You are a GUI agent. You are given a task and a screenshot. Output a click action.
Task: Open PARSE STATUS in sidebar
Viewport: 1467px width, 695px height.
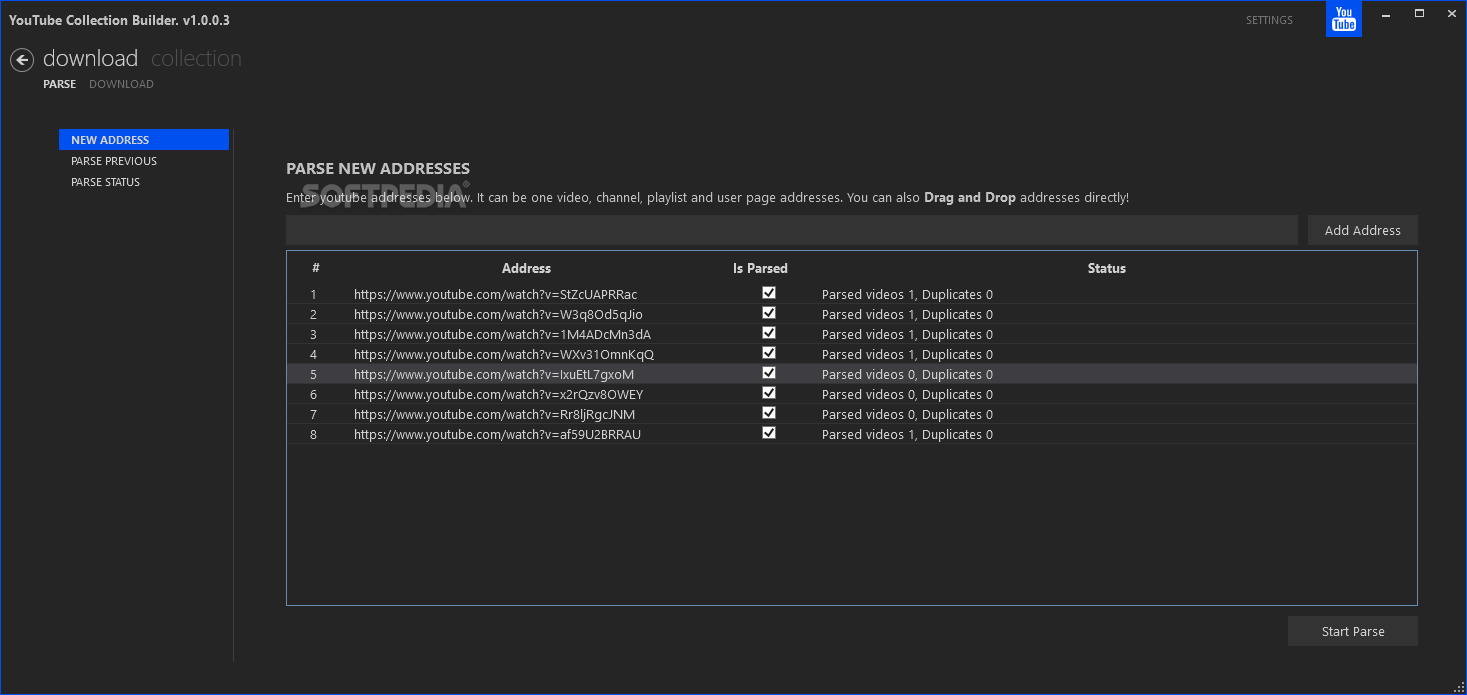pyautogui.click(x=105, y=182)
